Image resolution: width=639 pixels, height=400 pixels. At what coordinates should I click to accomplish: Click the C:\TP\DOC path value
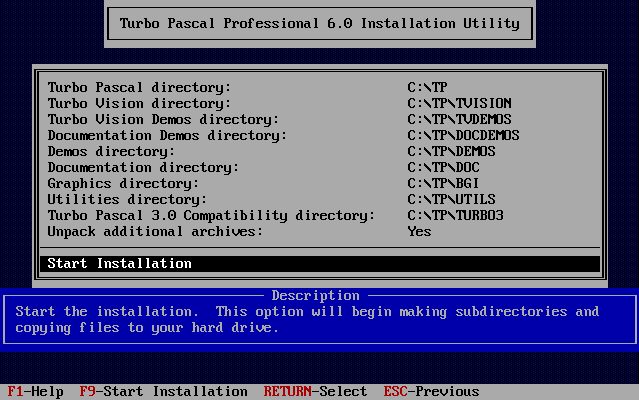tap(443, 167)
